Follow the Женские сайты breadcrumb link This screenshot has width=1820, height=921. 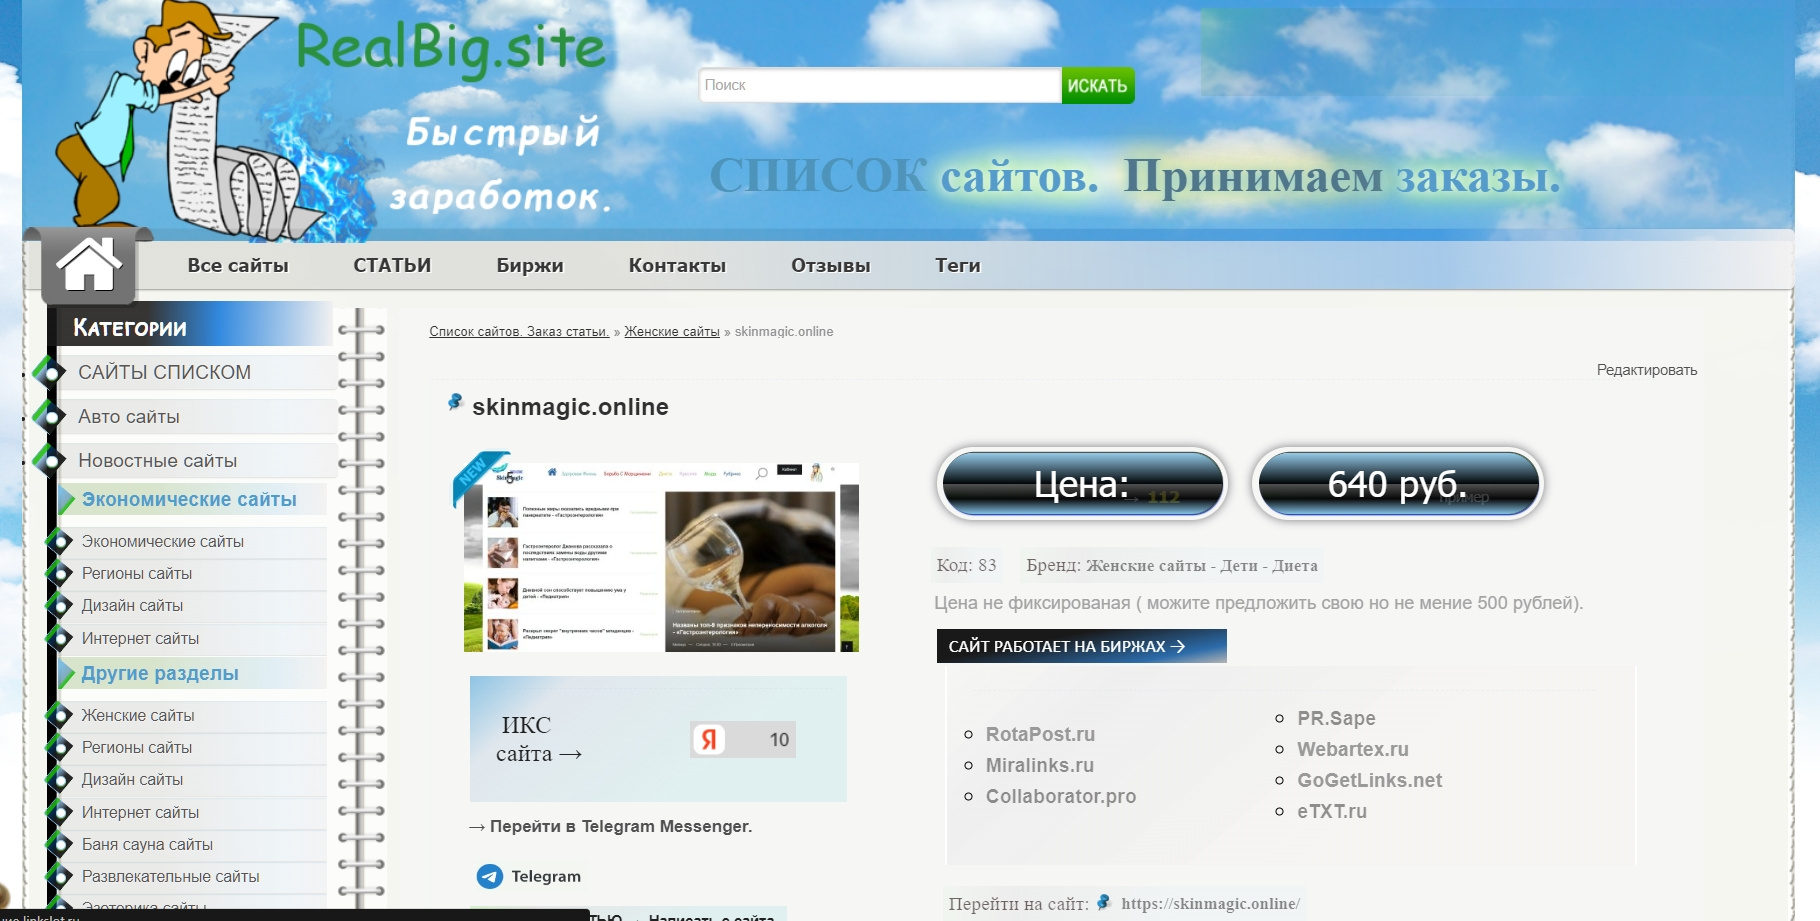(x=672, y=332)
